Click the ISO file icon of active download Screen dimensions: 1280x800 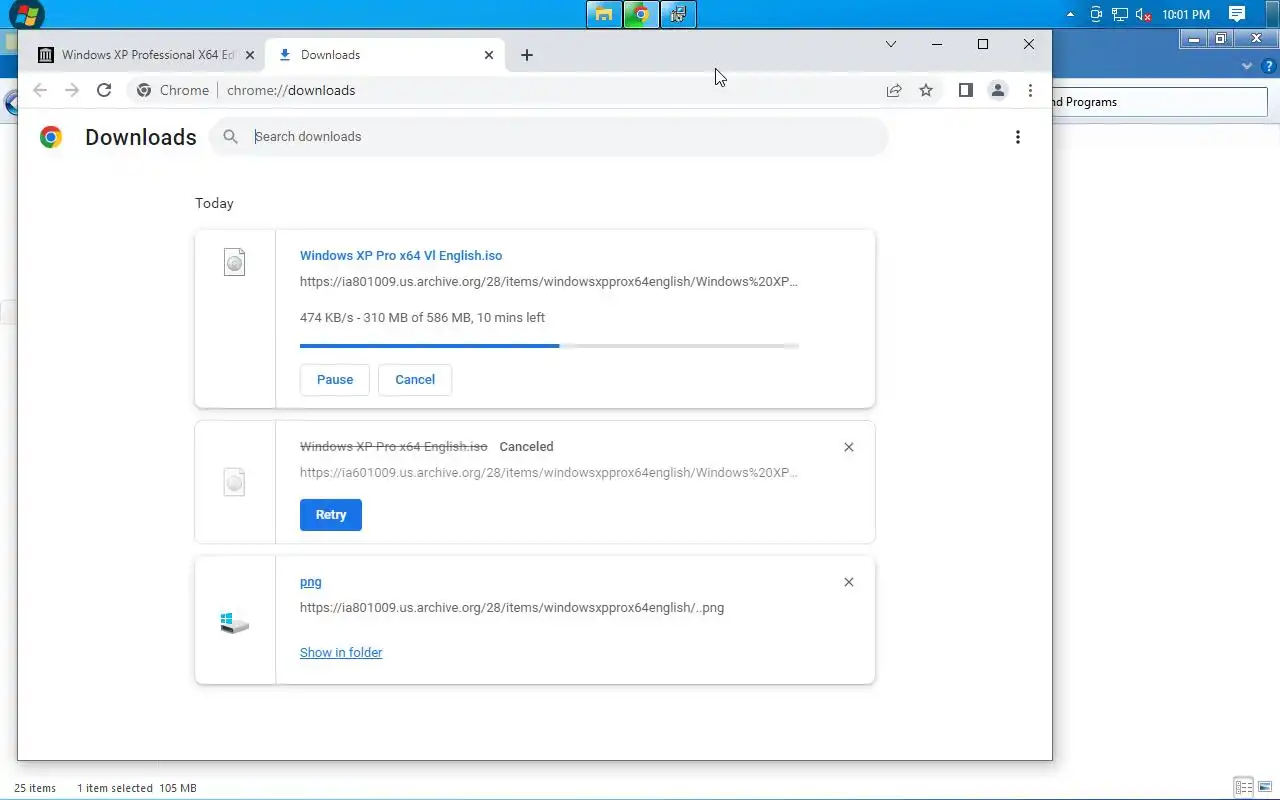pyautogui.click(x=234, y=262)
